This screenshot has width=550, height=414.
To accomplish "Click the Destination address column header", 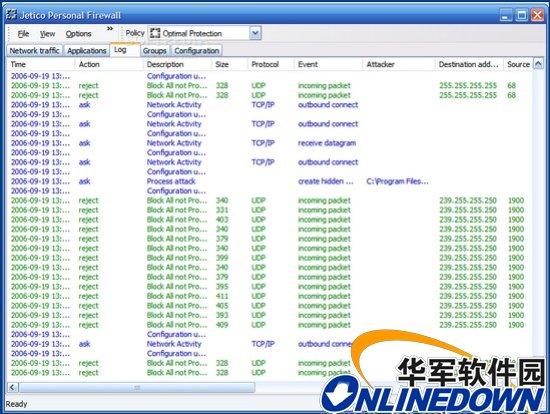I will point(469,64).
